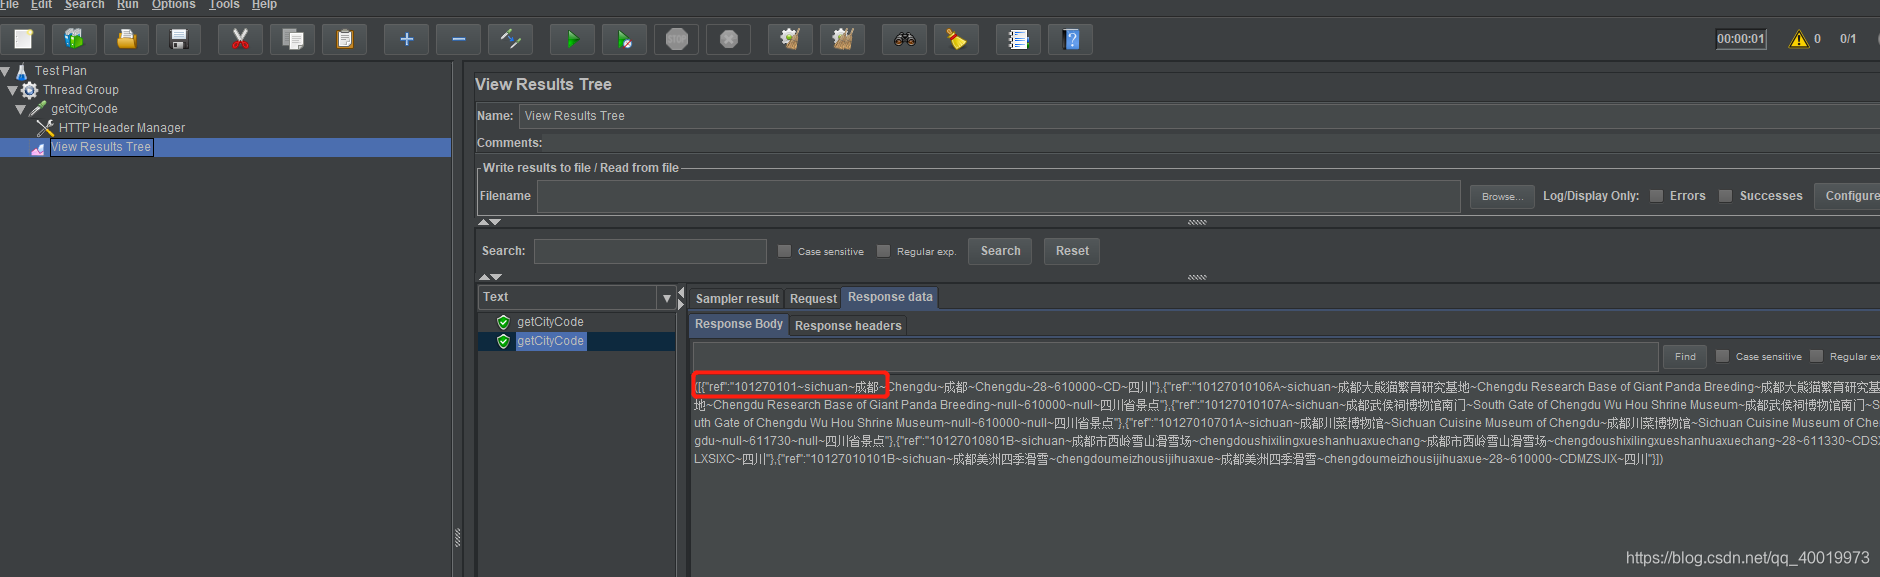
Task: Select the highlighted getCityCode result
Action: coord(550,341)
